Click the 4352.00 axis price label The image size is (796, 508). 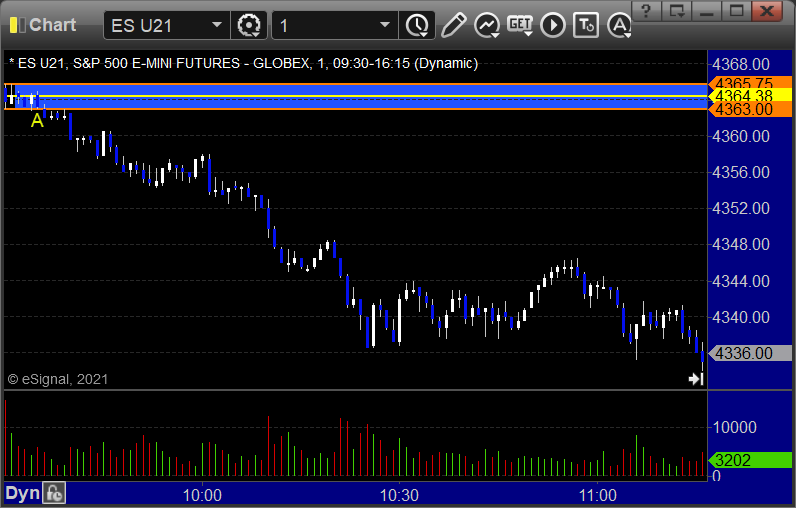coord(741,209)
